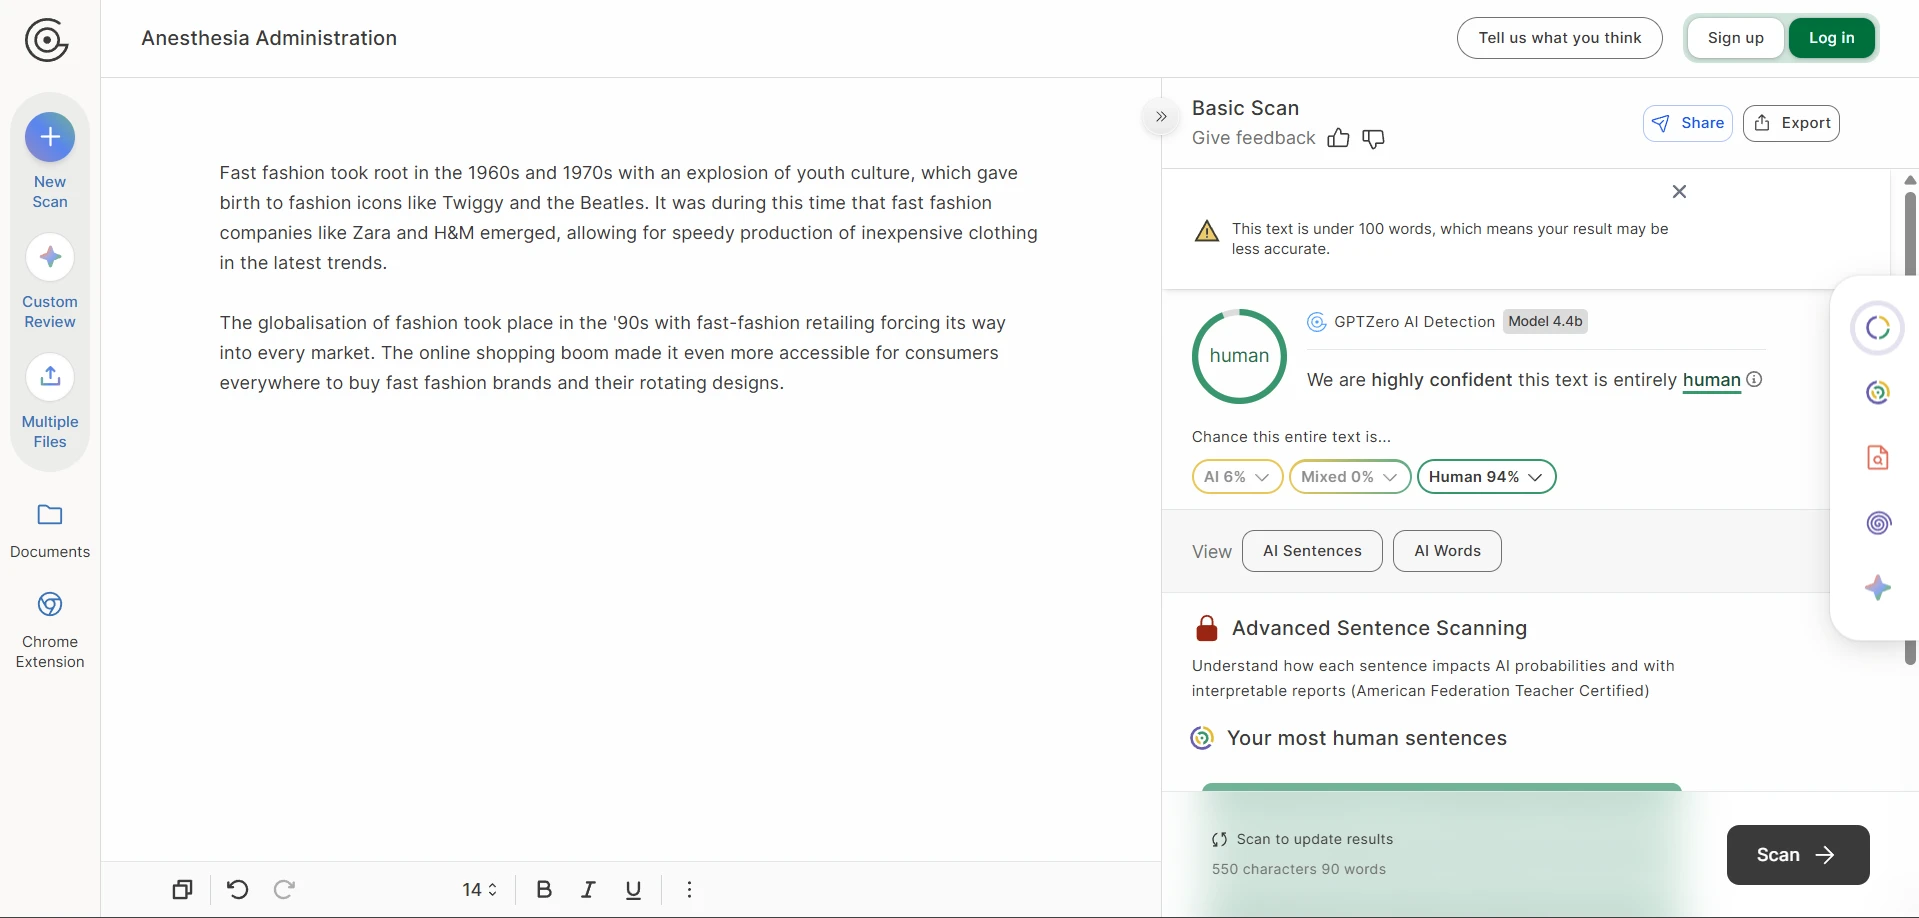Toggle underline formatting

coord(633,889)
